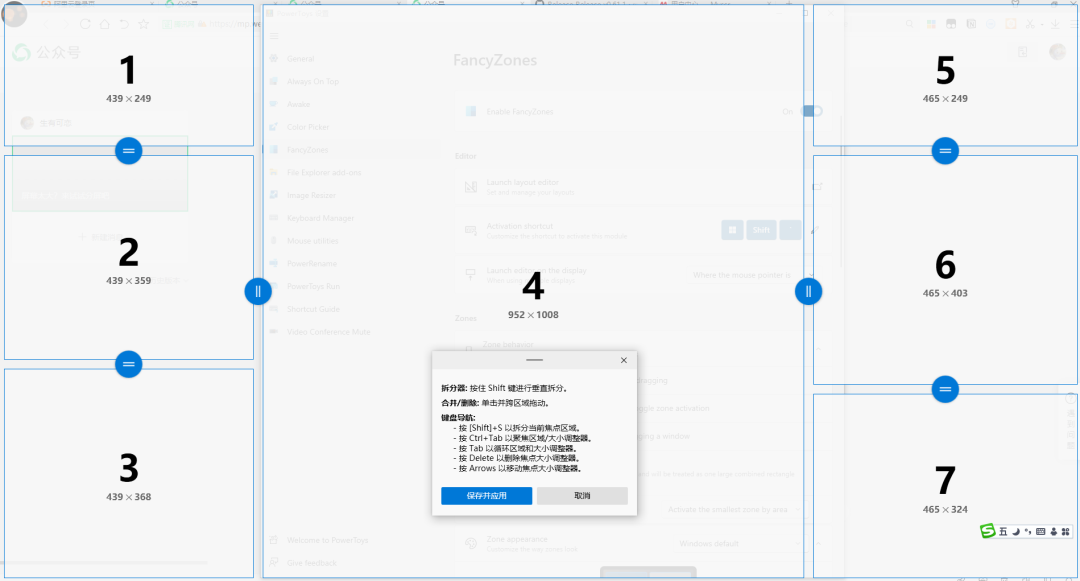Click the '拆分器: 按住 Shift 键进行垂直拆分' hint line

click(x=504, y=388)
